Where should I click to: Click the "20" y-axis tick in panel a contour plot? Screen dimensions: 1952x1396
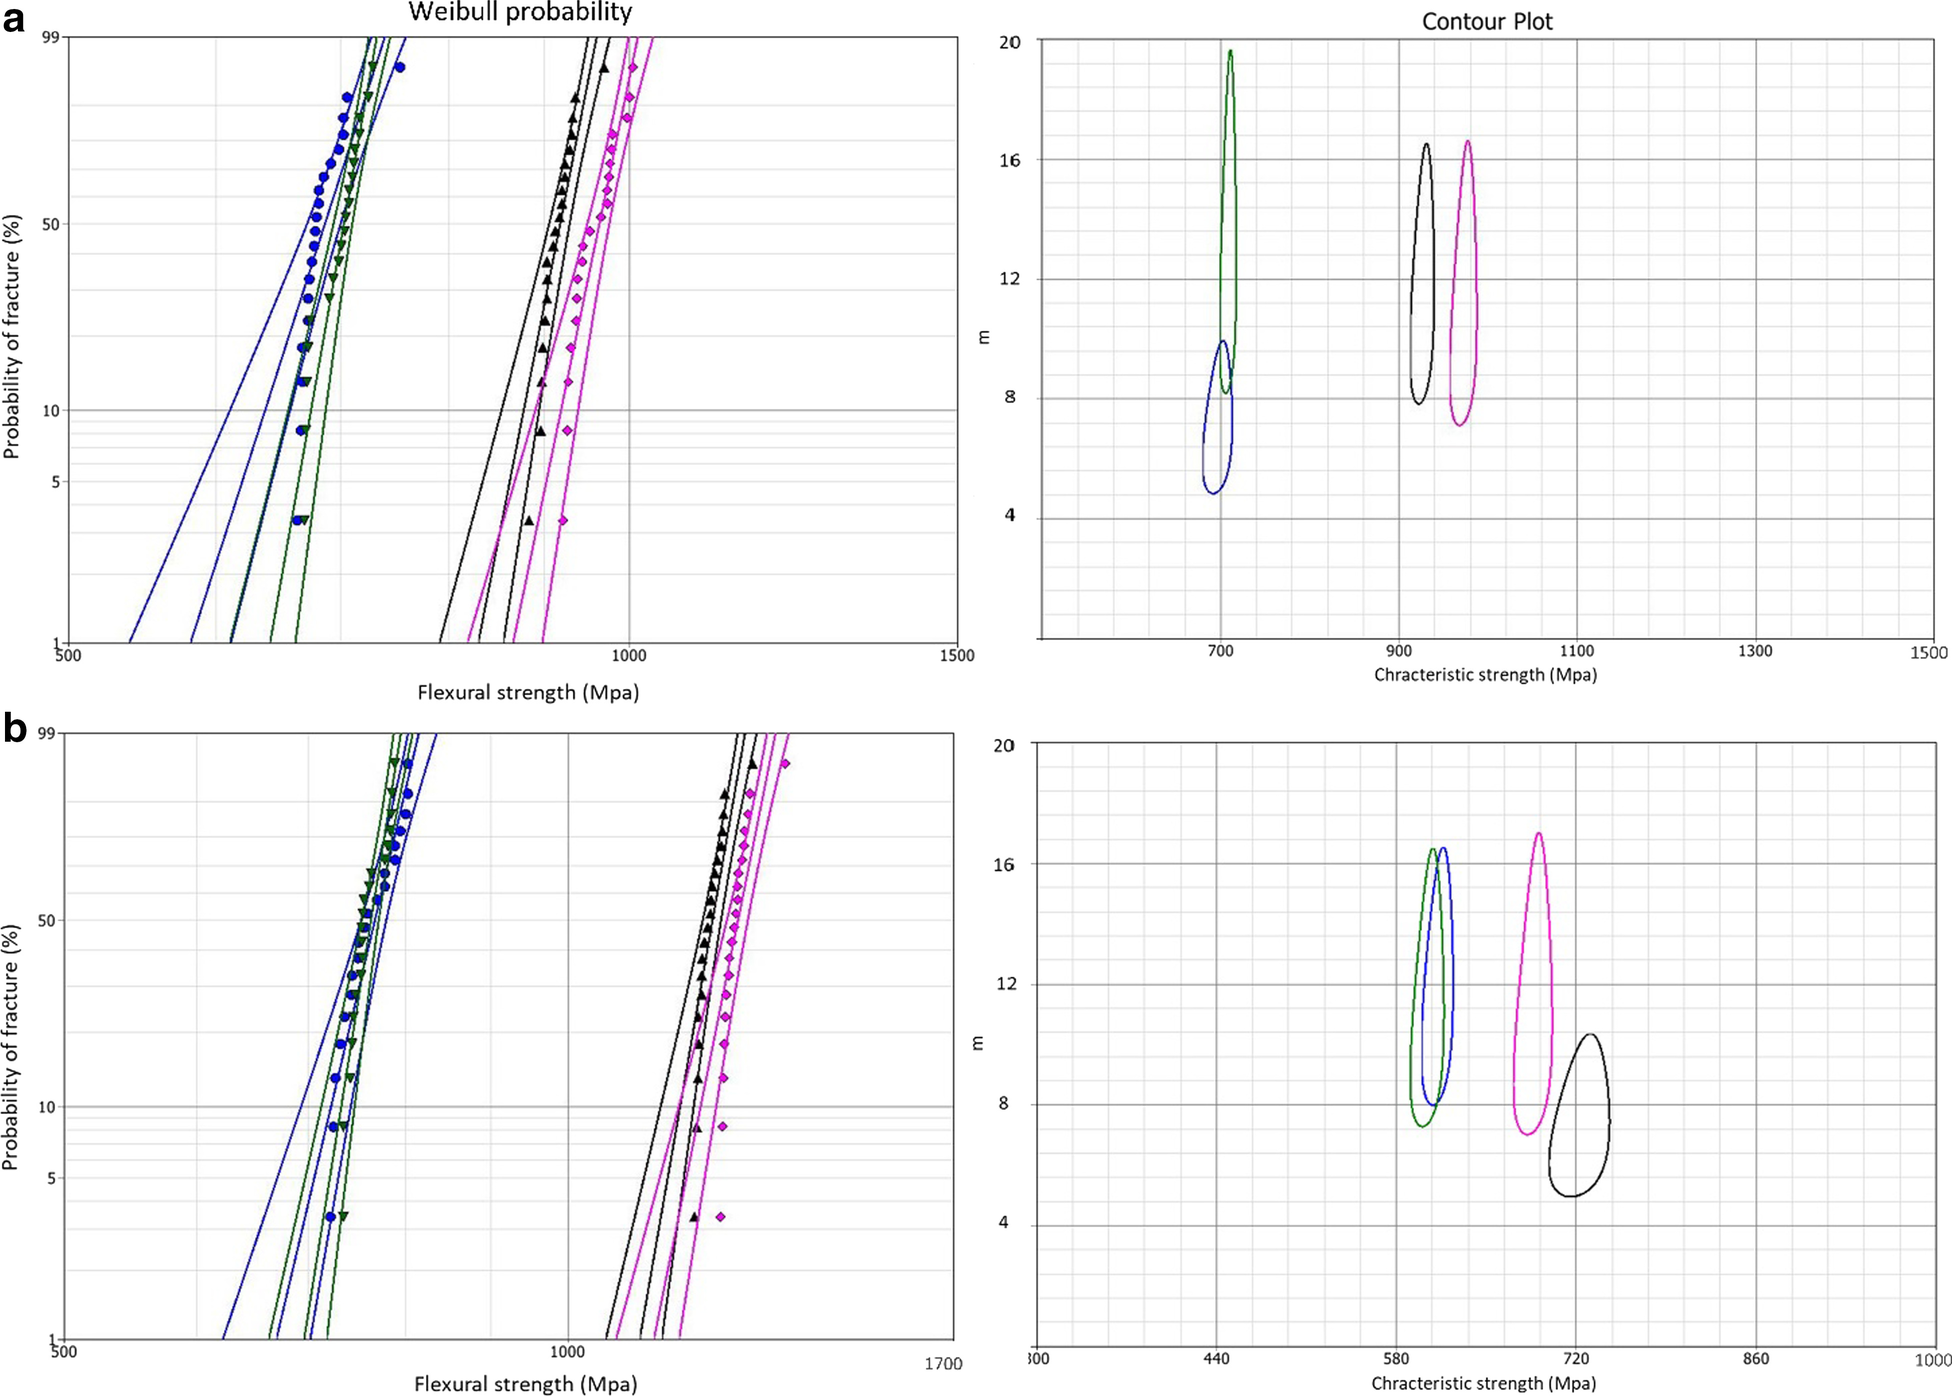coord(1010,42)
